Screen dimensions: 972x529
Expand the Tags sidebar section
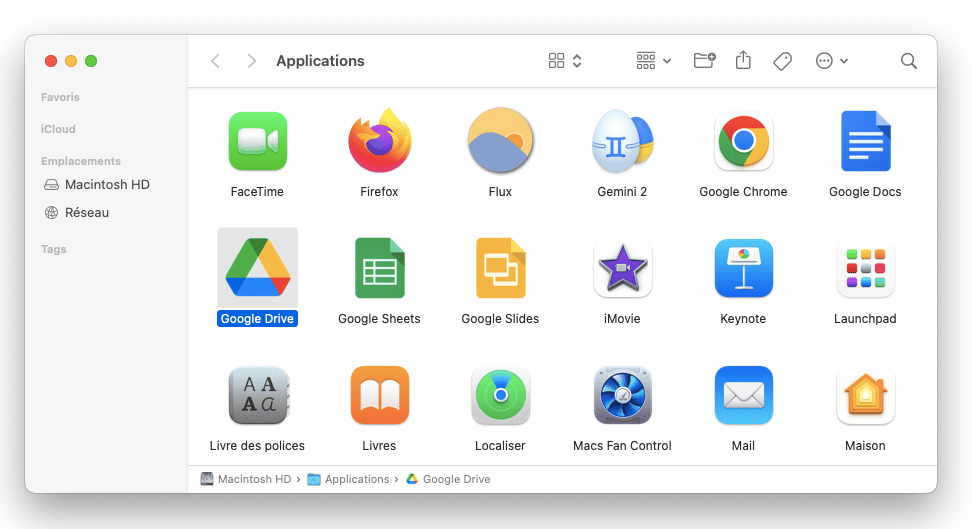[53, 249]
